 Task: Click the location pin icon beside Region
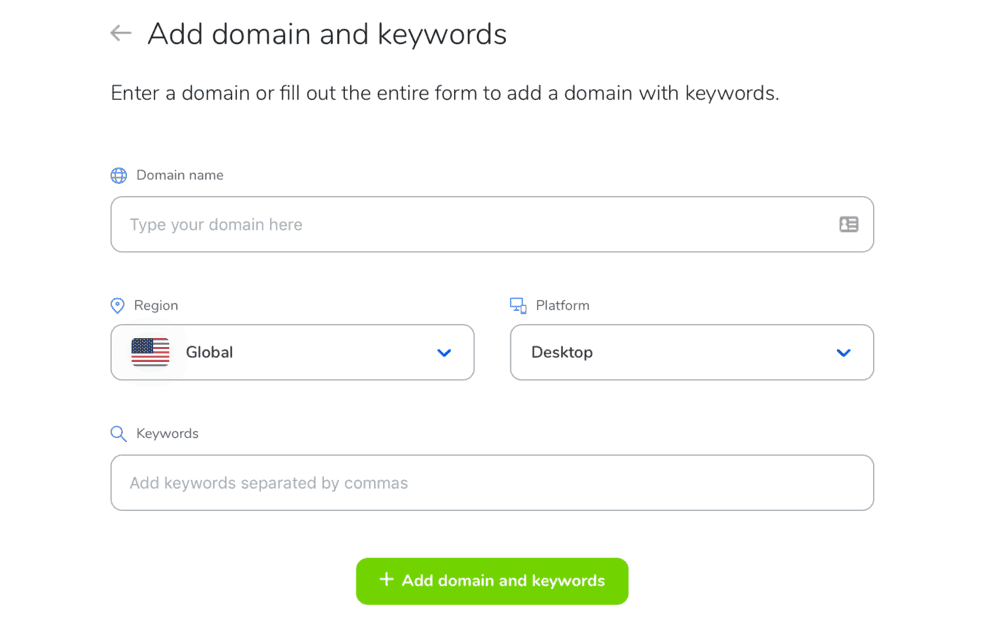(x=117, y=305)
